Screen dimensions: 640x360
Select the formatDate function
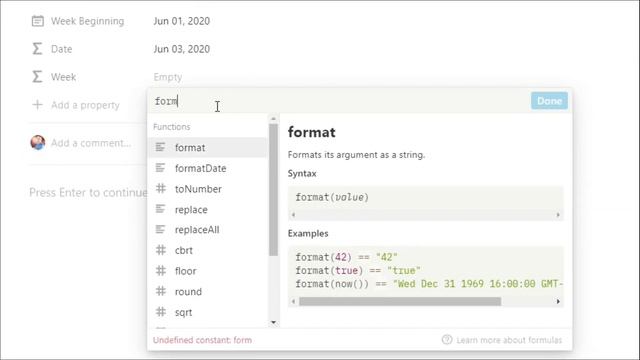tap(208, 168)
